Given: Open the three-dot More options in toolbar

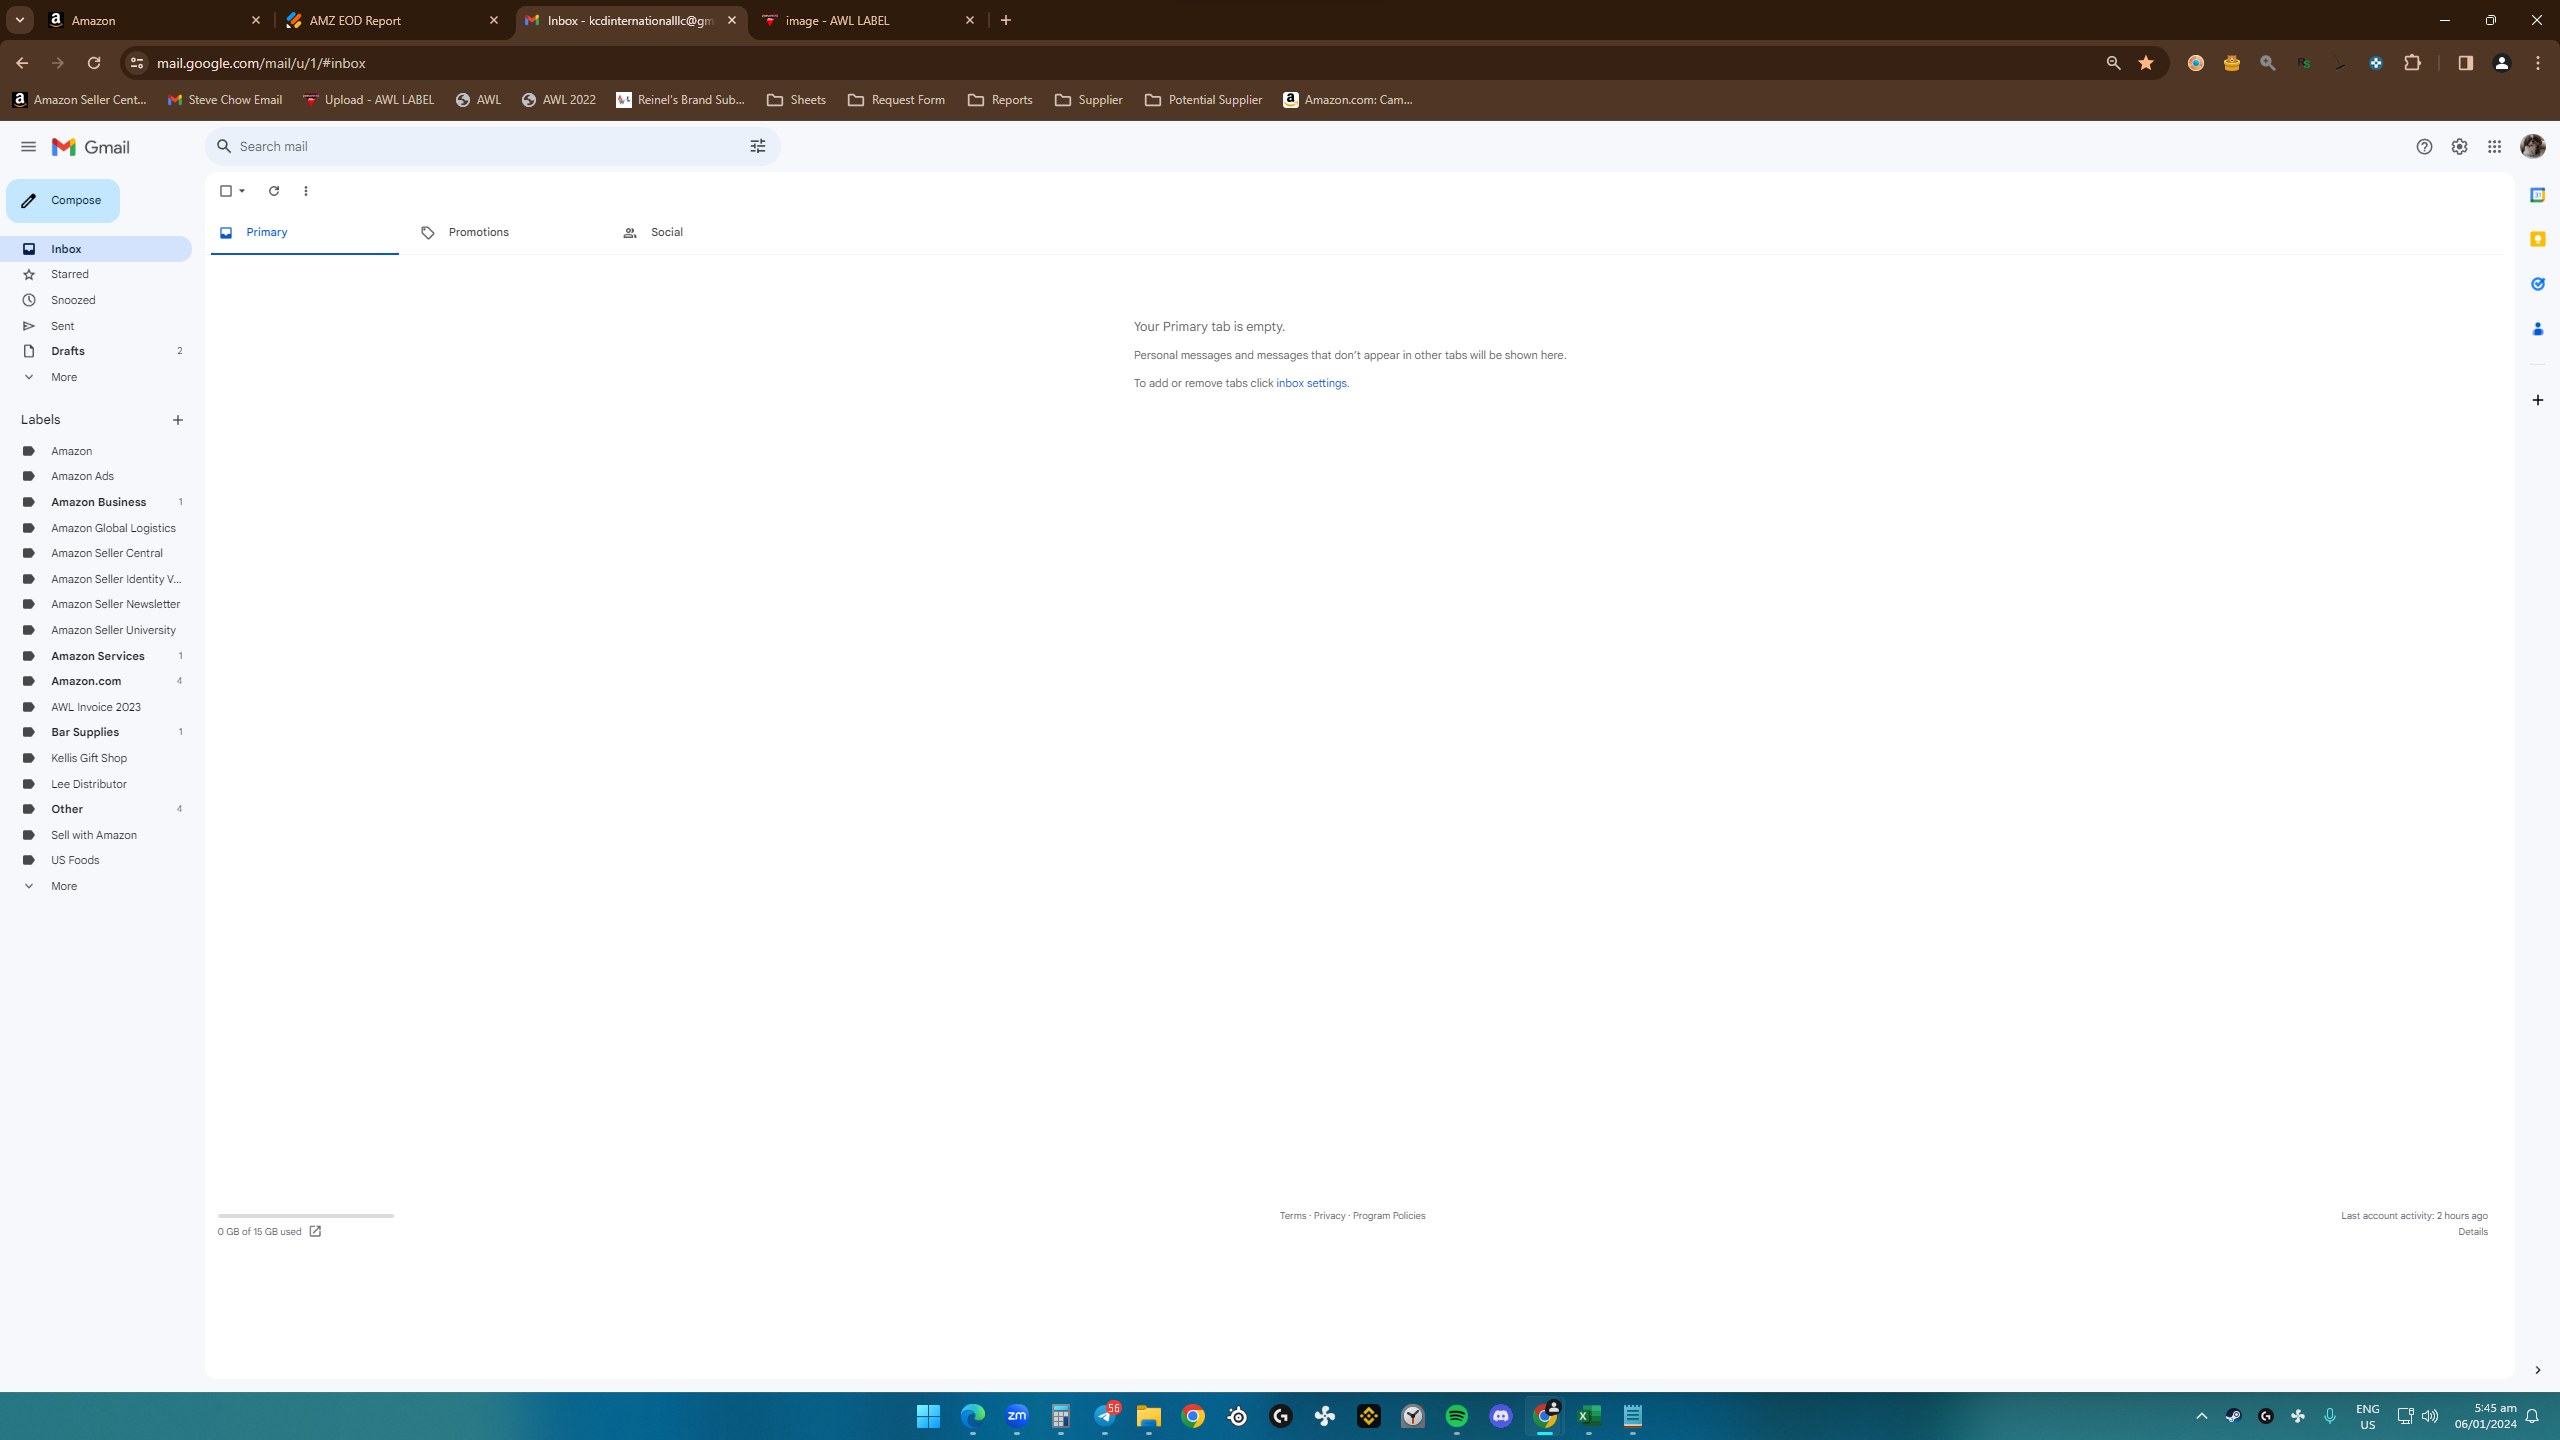Looking at the screenshot, I should pos(306,191).
